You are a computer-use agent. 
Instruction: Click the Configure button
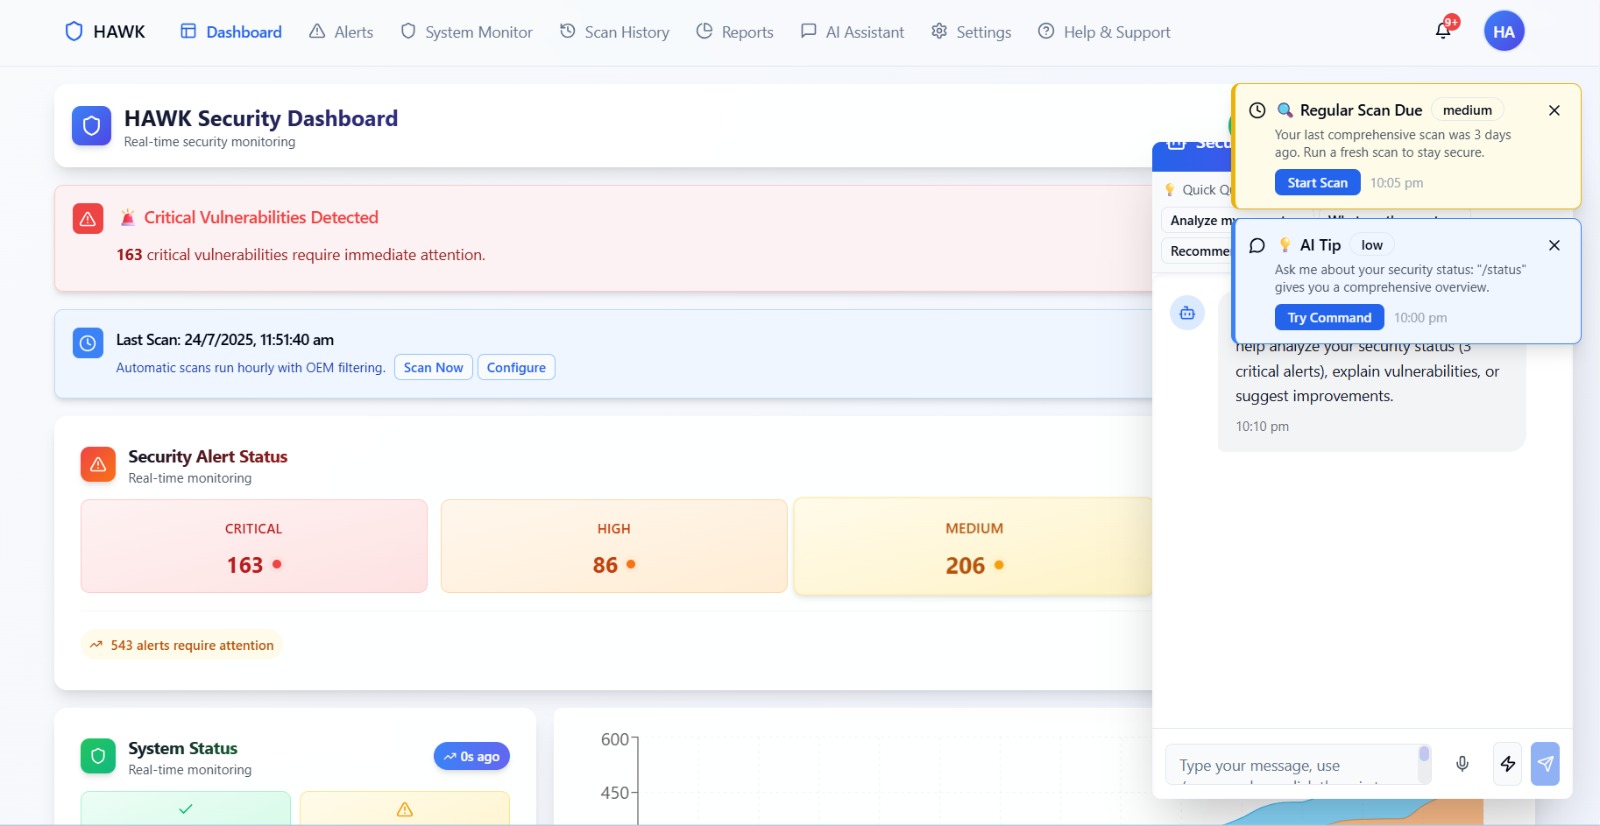[516, 367]
